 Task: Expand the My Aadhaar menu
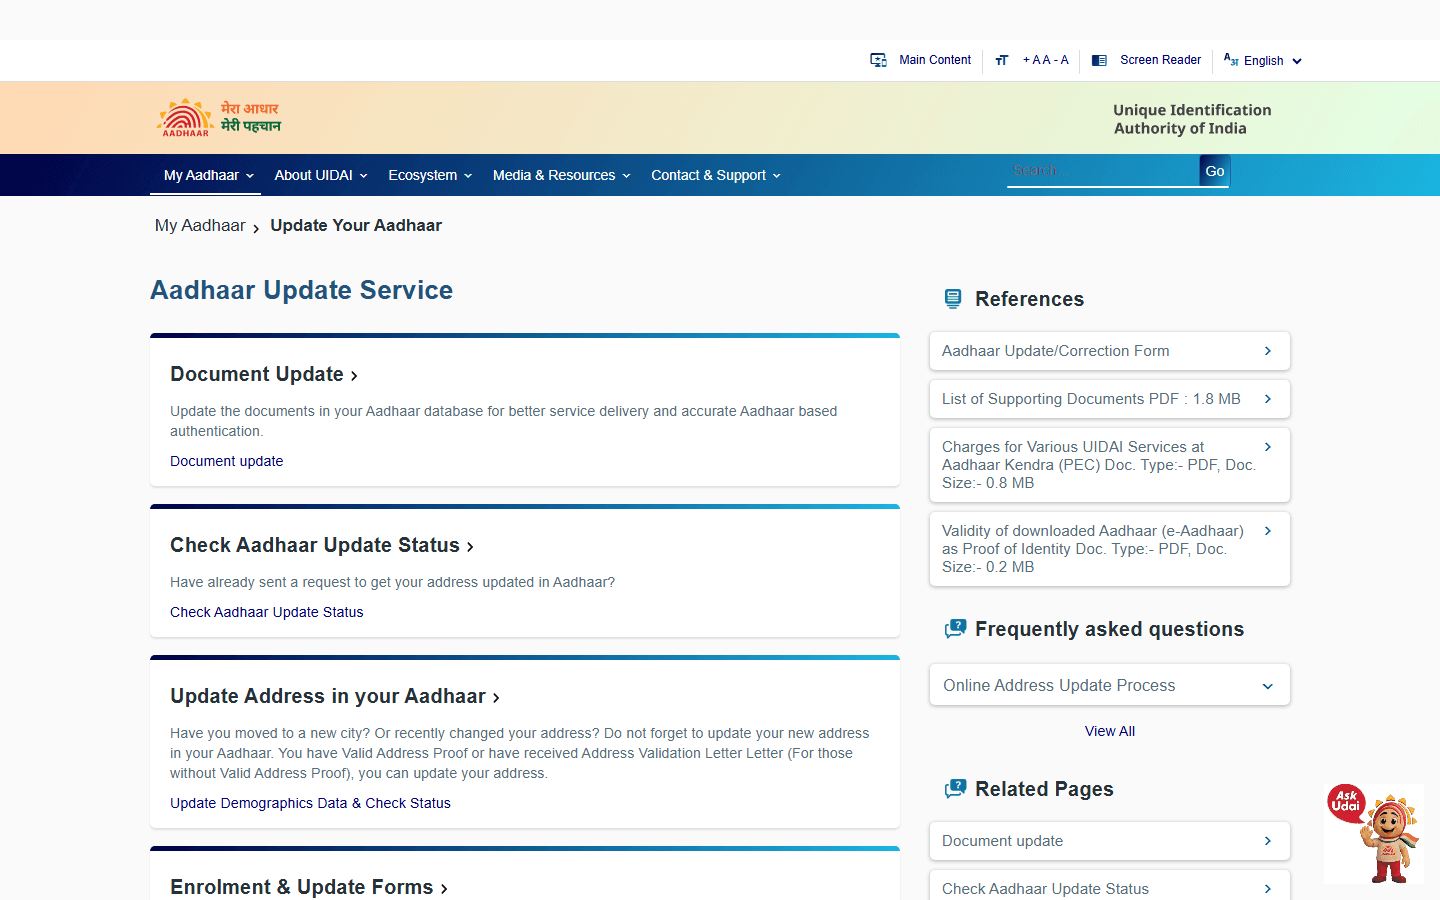coord(208,175)
